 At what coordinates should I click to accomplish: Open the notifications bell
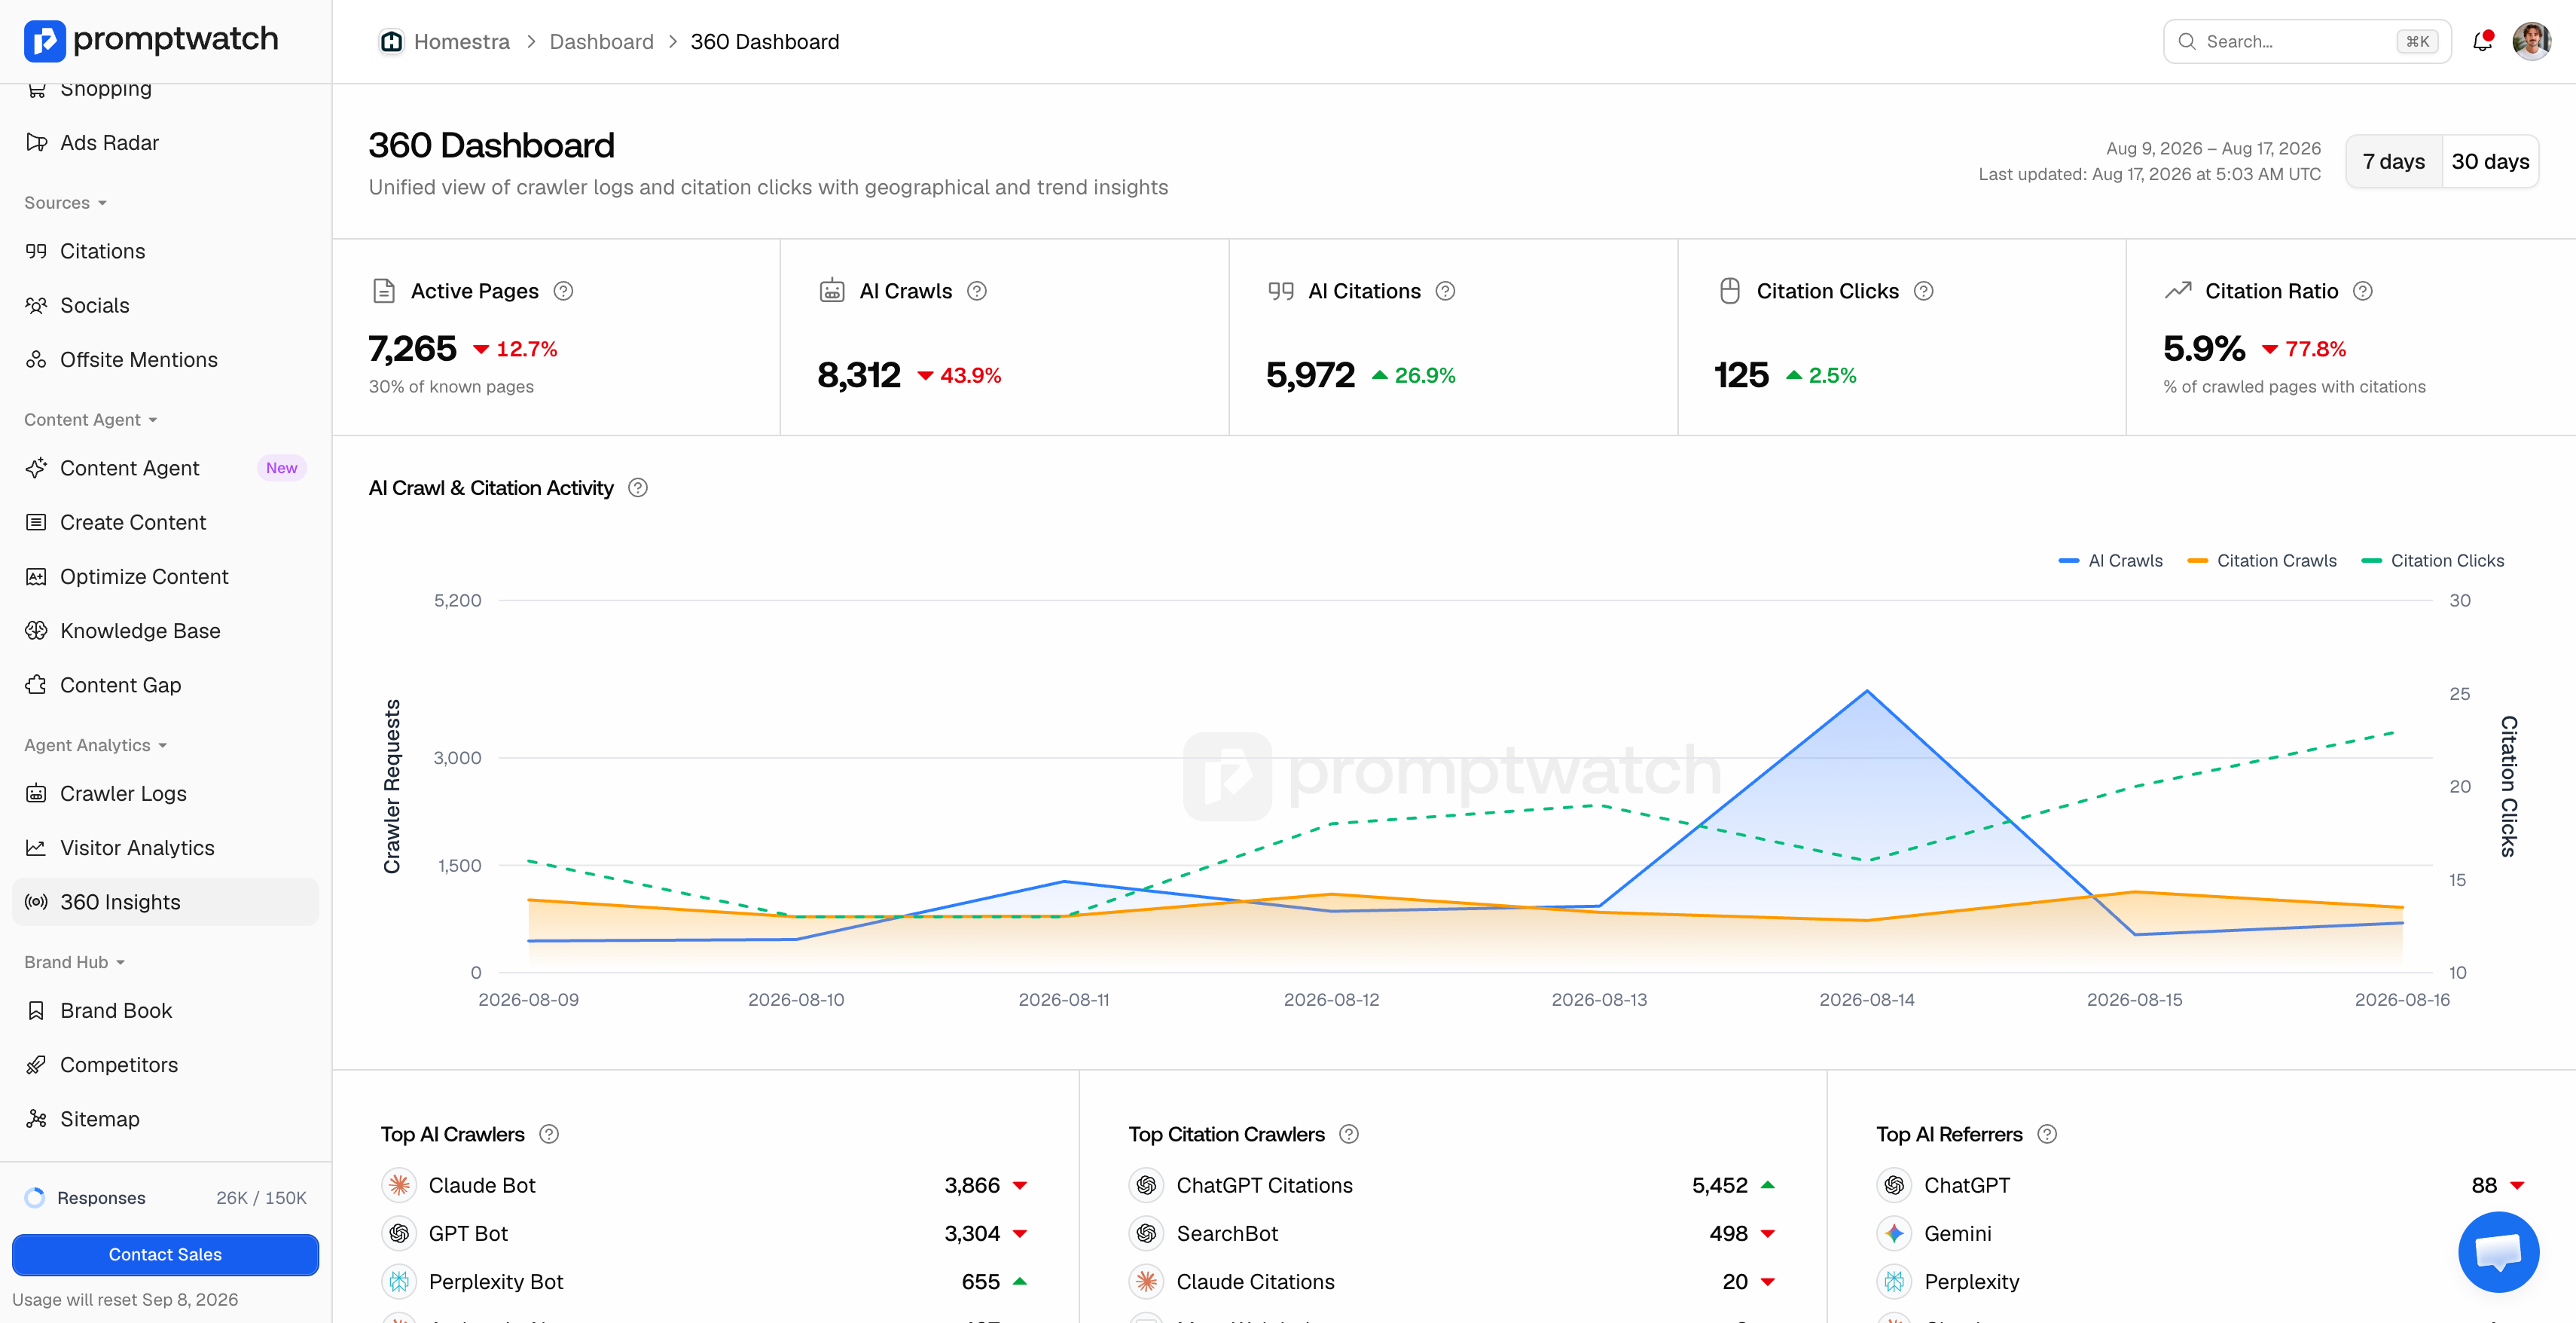(2482, 41)
